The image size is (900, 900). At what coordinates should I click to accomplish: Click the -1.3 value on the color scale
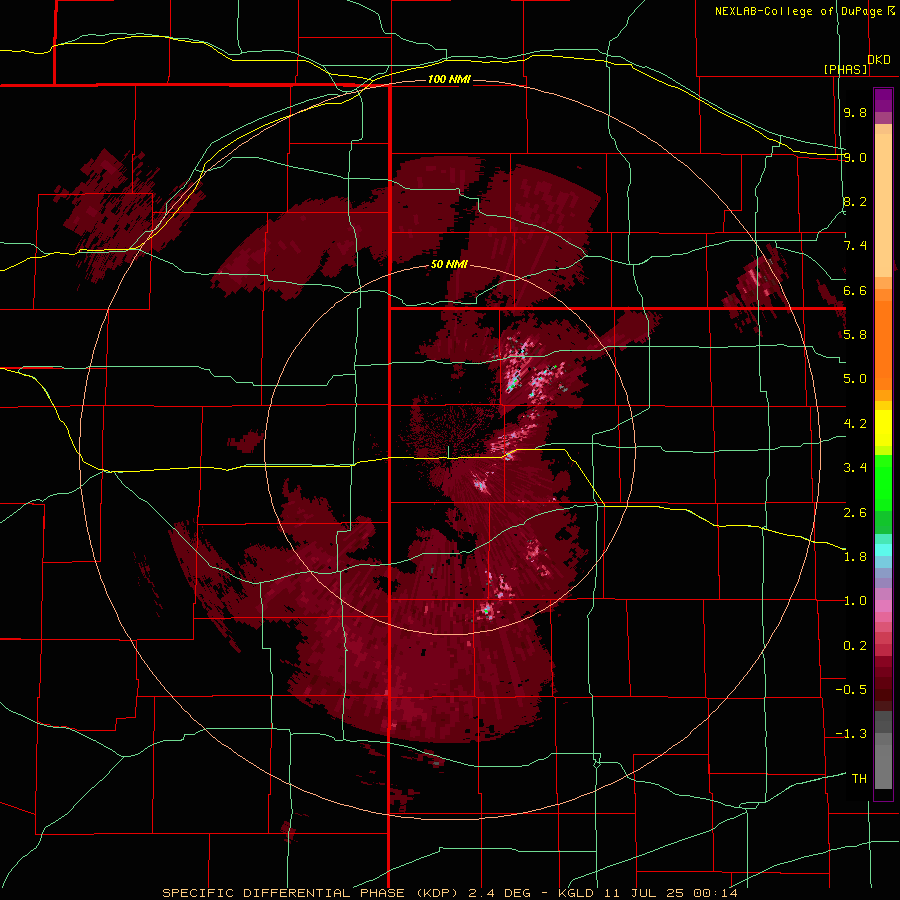[851, 734]
